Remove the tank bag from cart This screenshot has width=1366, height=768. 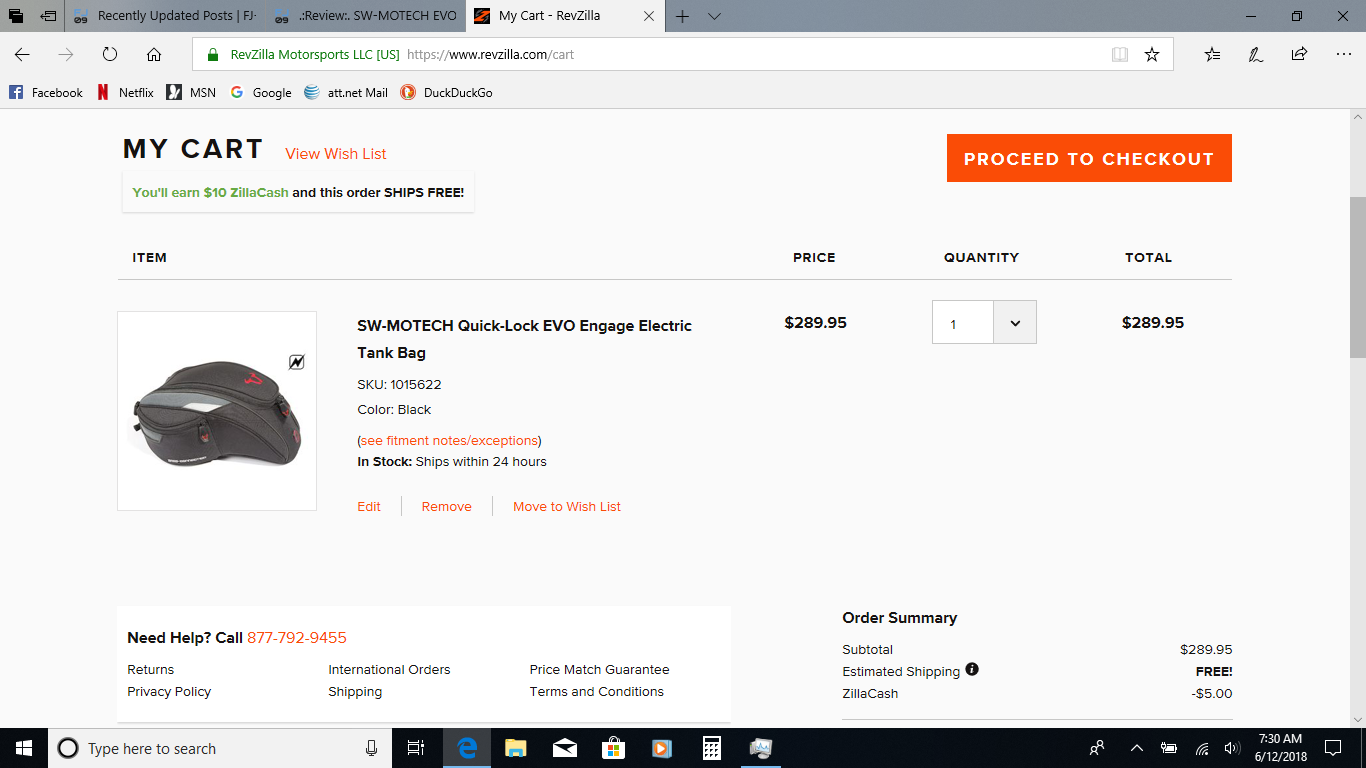pos(446,506)
